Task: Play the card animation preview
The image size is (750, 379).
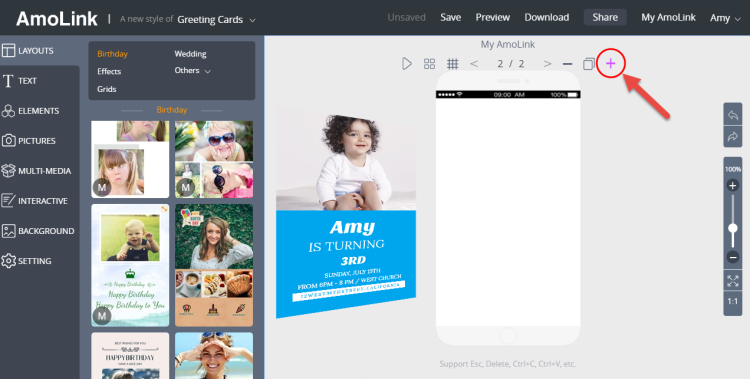Action: click(x=407, y=64)
